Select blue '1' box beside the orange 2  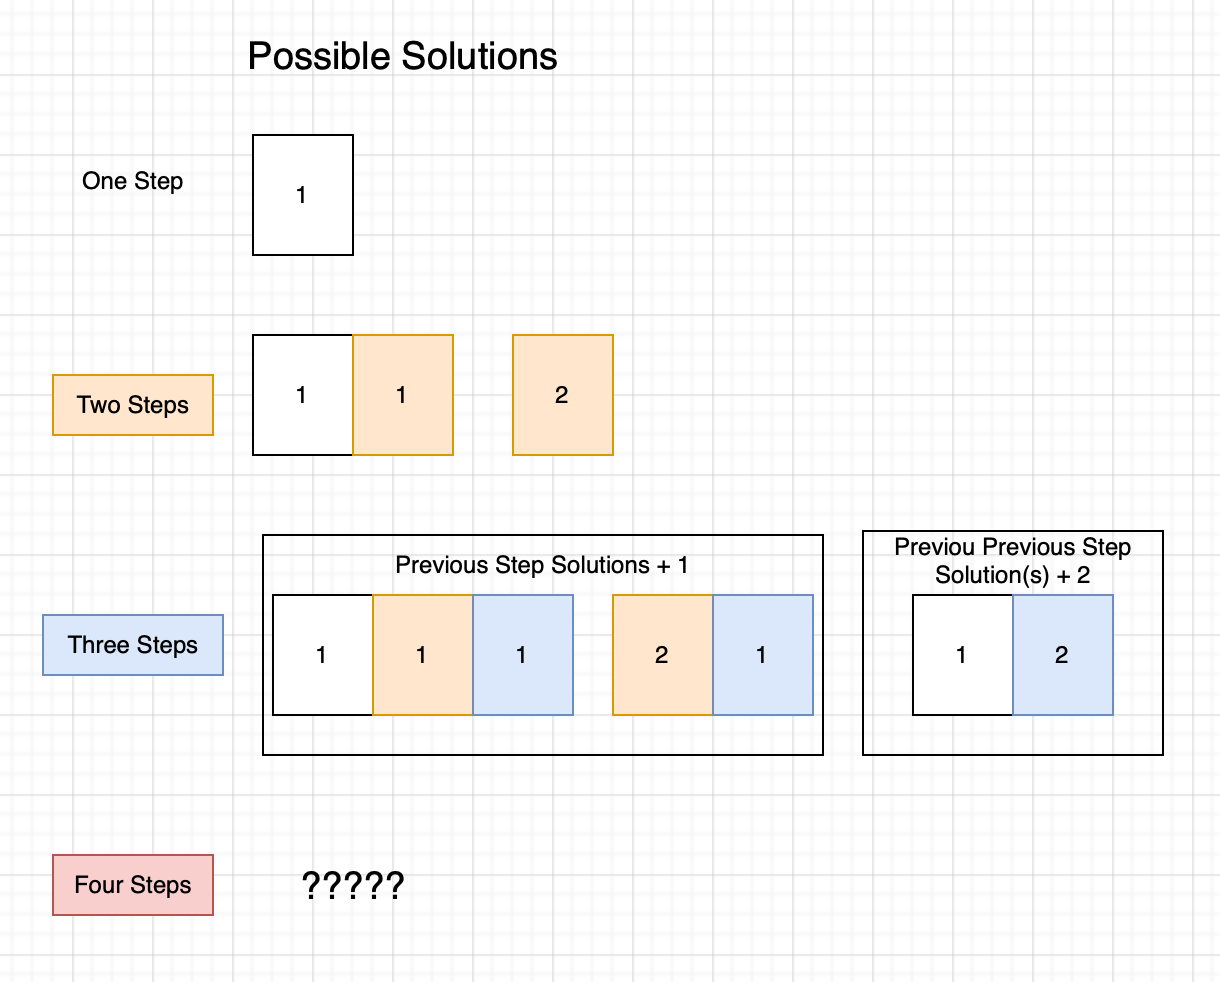(763, 655)
